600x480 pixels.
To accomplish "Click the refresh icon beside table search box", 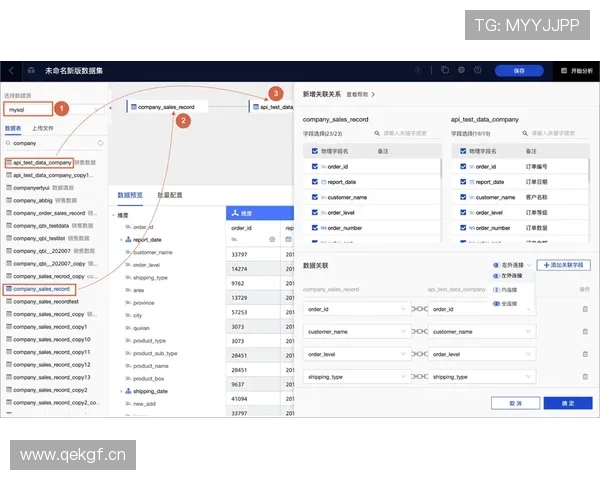I will 99,143.
